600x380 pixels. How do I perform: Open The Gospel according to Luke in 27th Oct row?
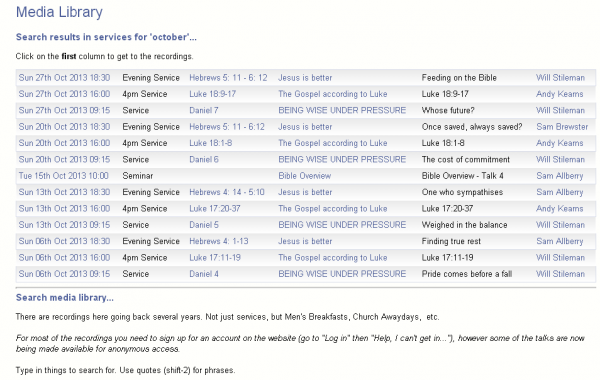(333, 94)
